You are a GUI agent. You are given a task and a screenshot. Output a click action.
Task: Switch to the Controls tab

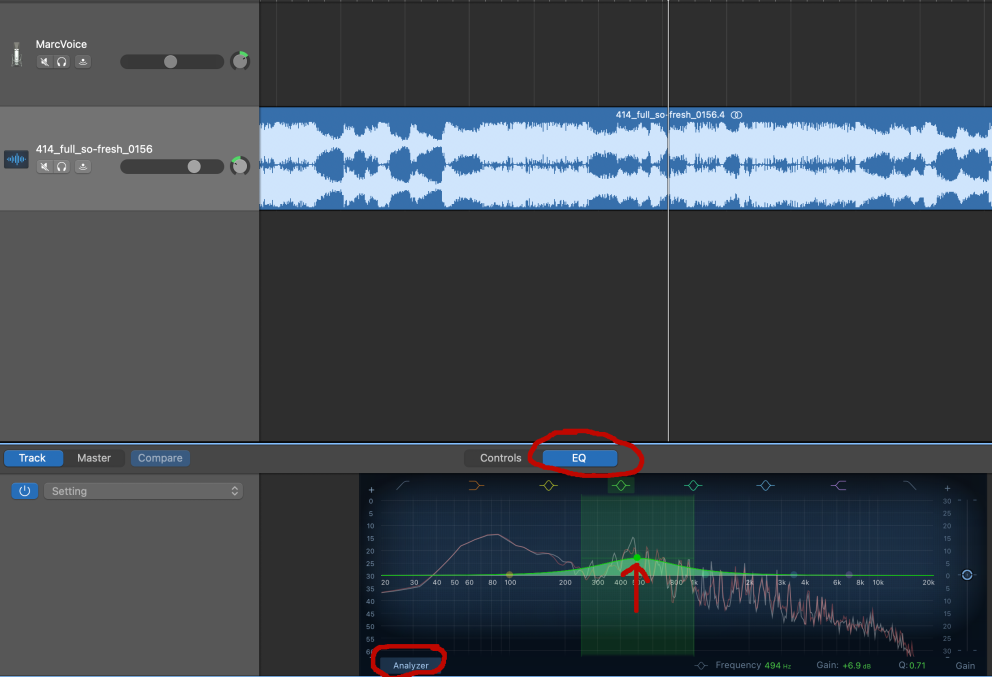point(500,458)
